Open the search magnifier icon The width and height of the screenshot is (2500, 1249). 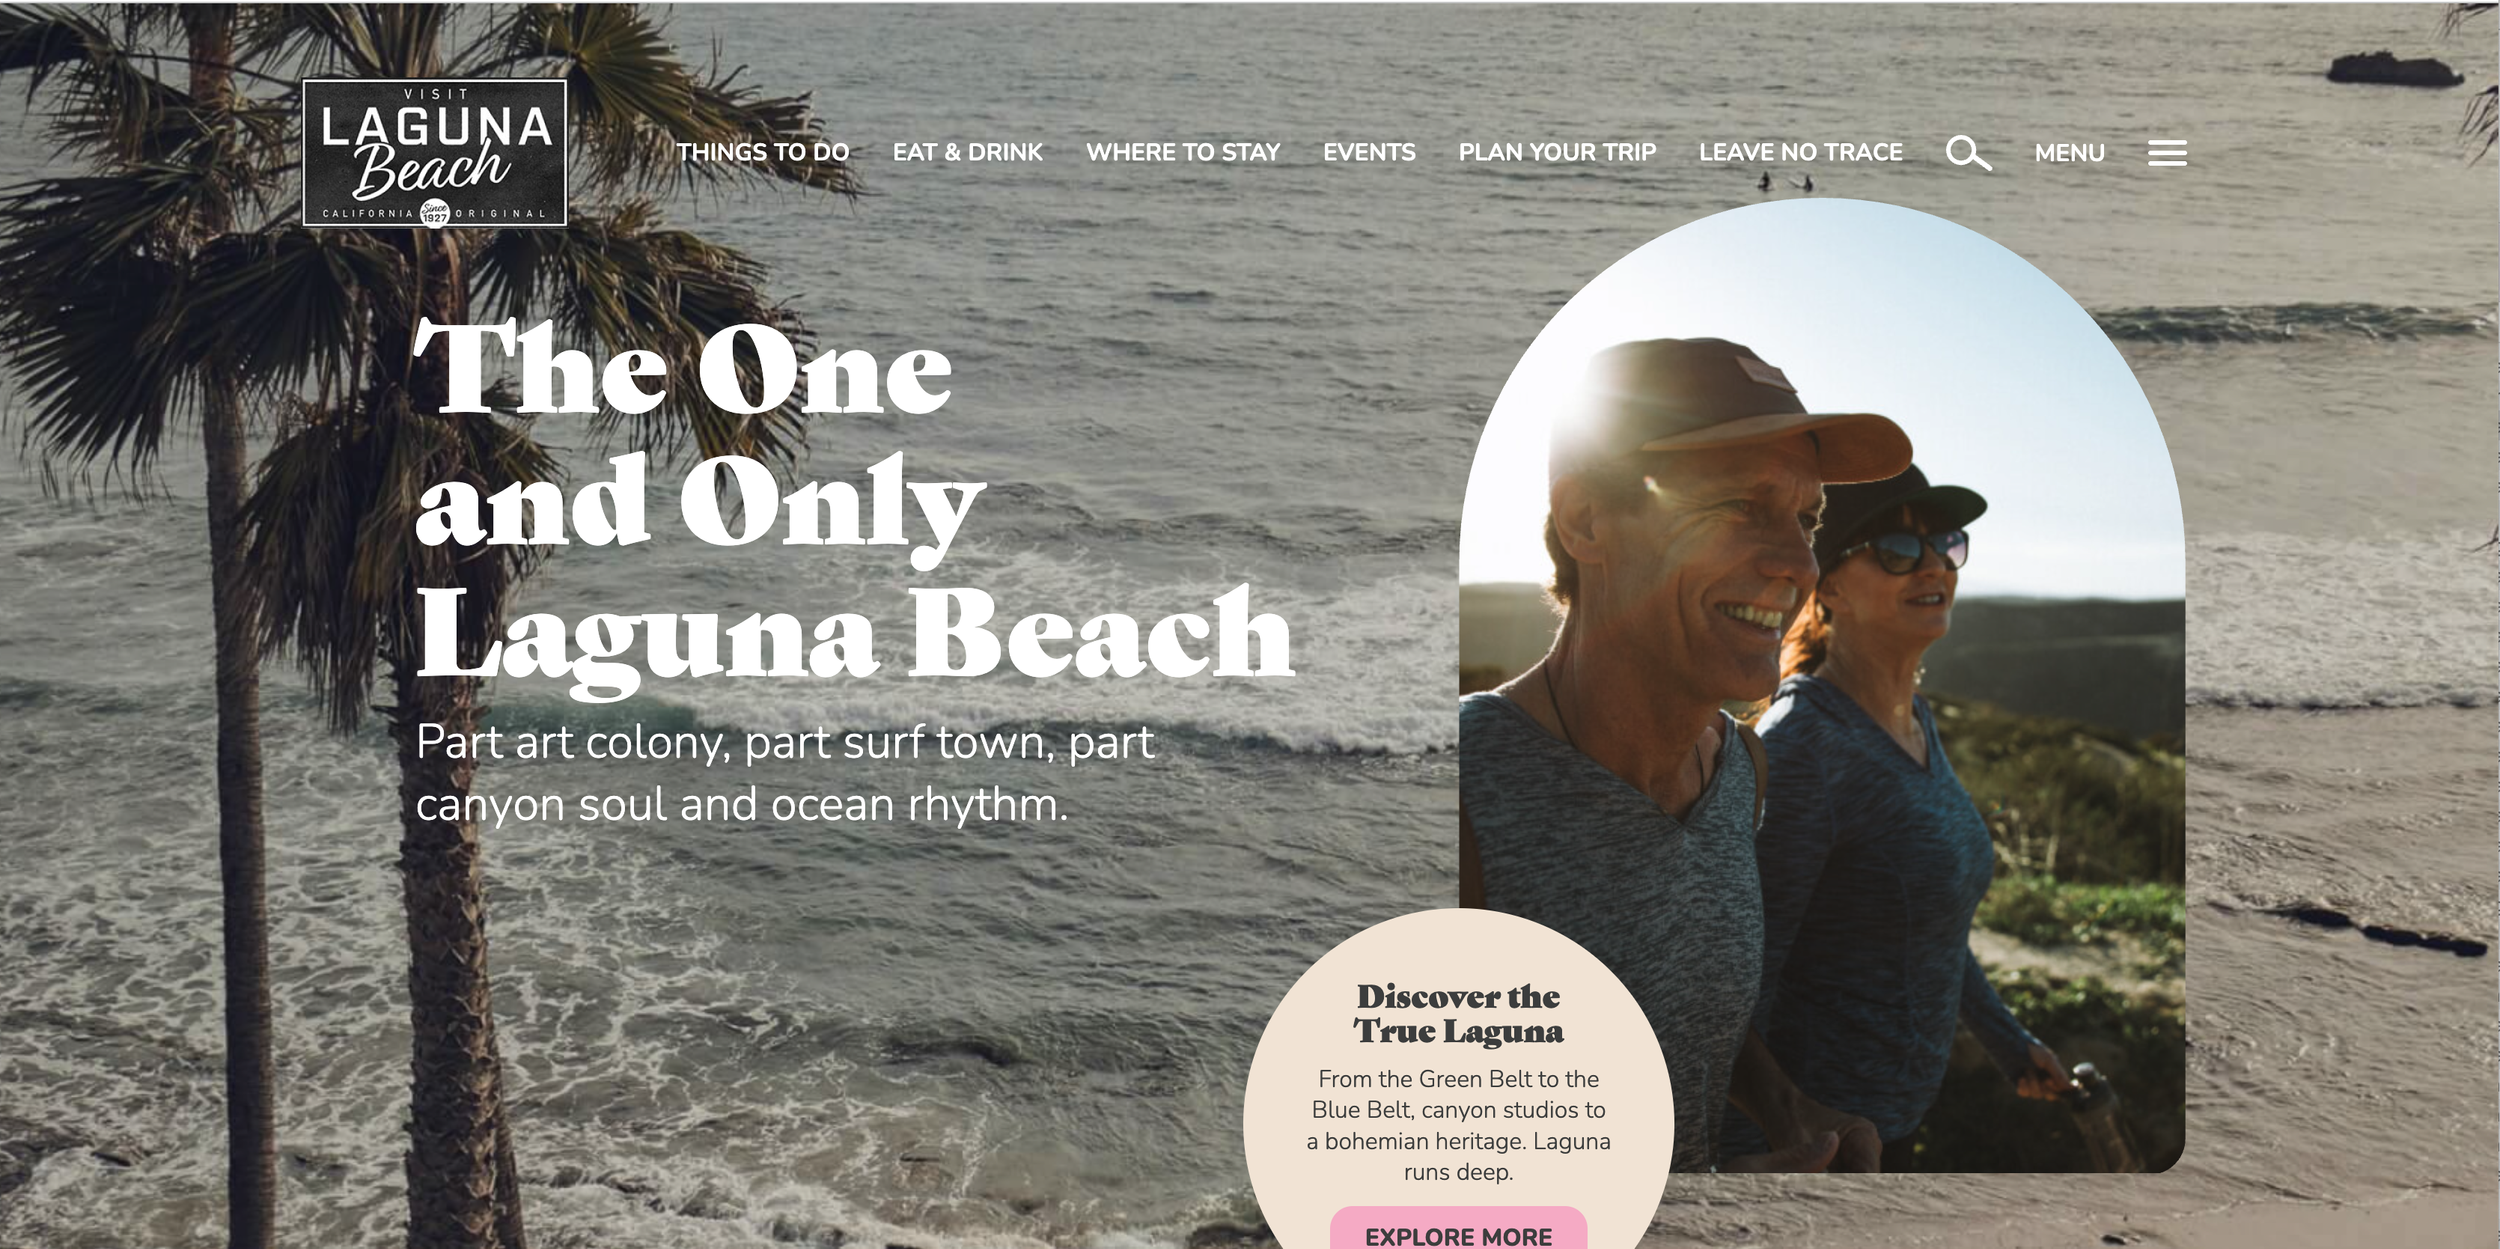pos(1968,153)
